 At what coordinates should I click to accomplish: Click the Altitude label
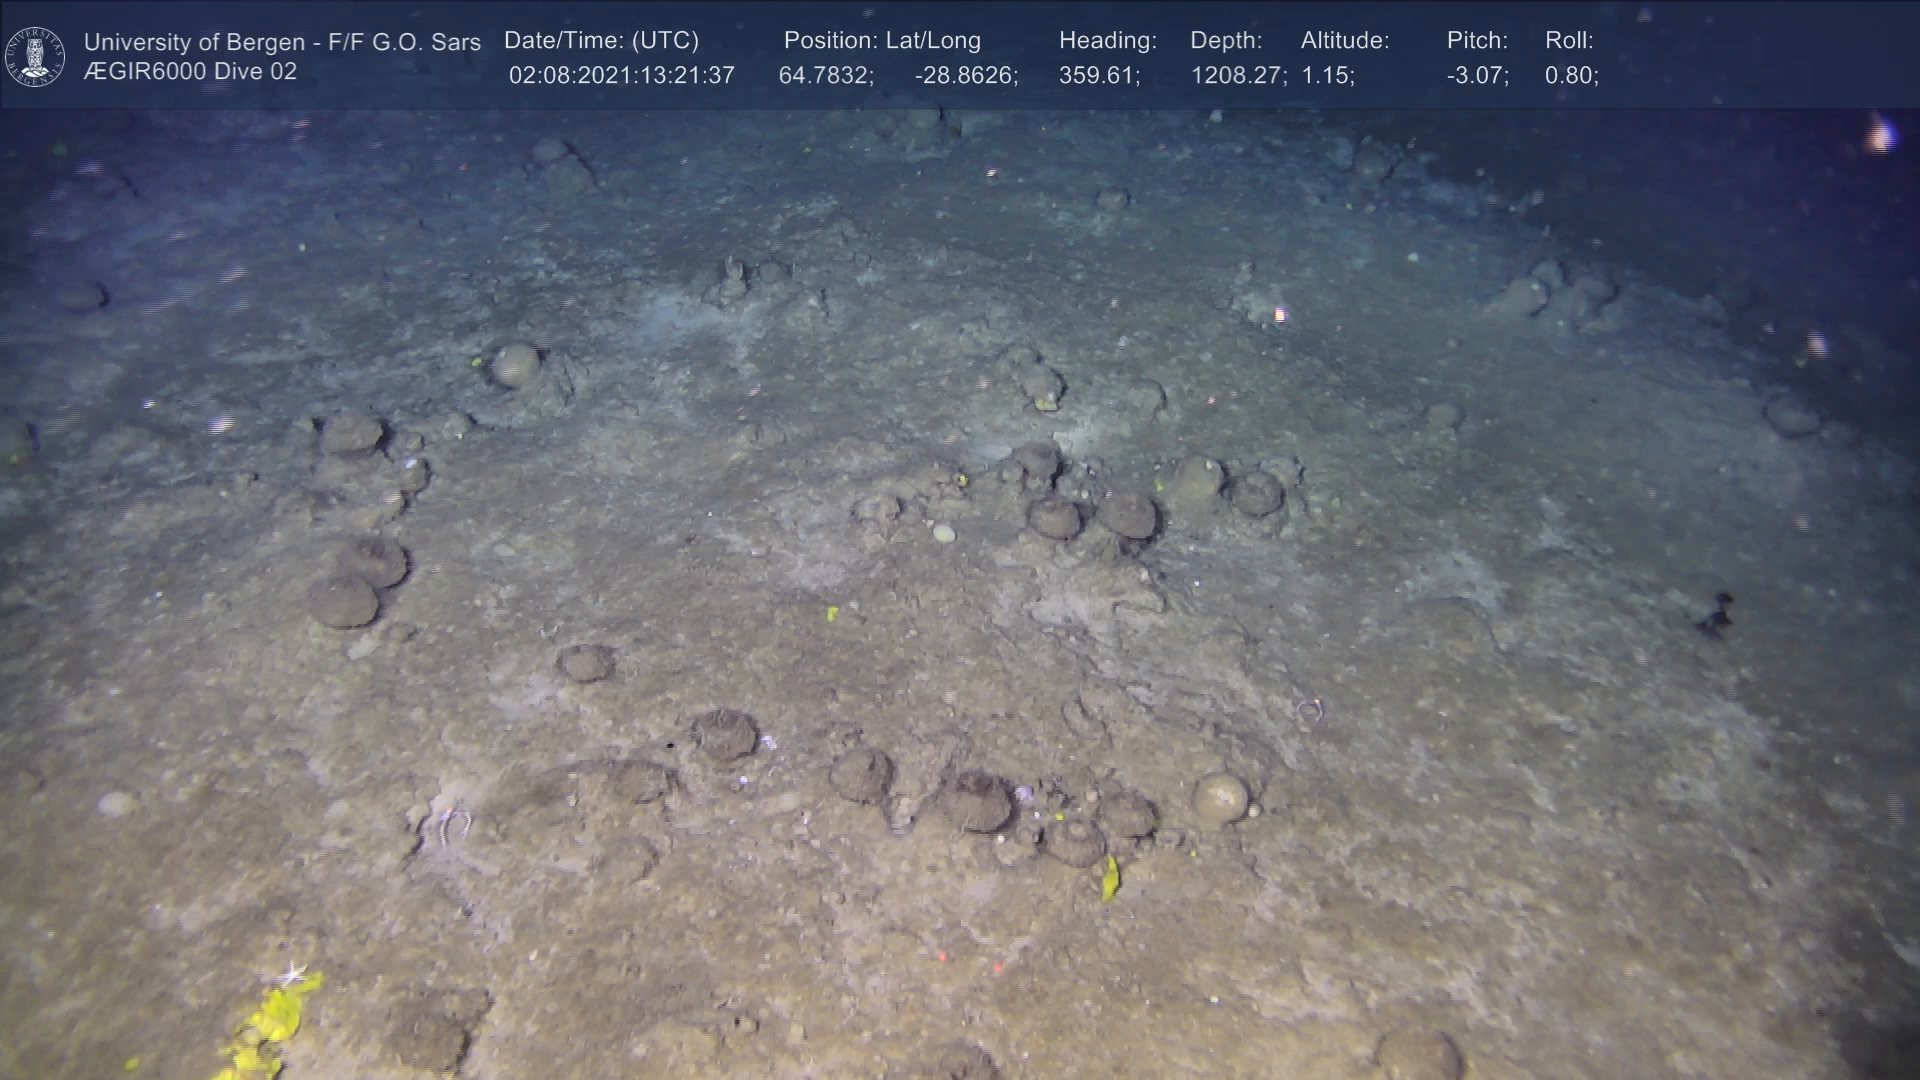click(x=1344, y=41)
